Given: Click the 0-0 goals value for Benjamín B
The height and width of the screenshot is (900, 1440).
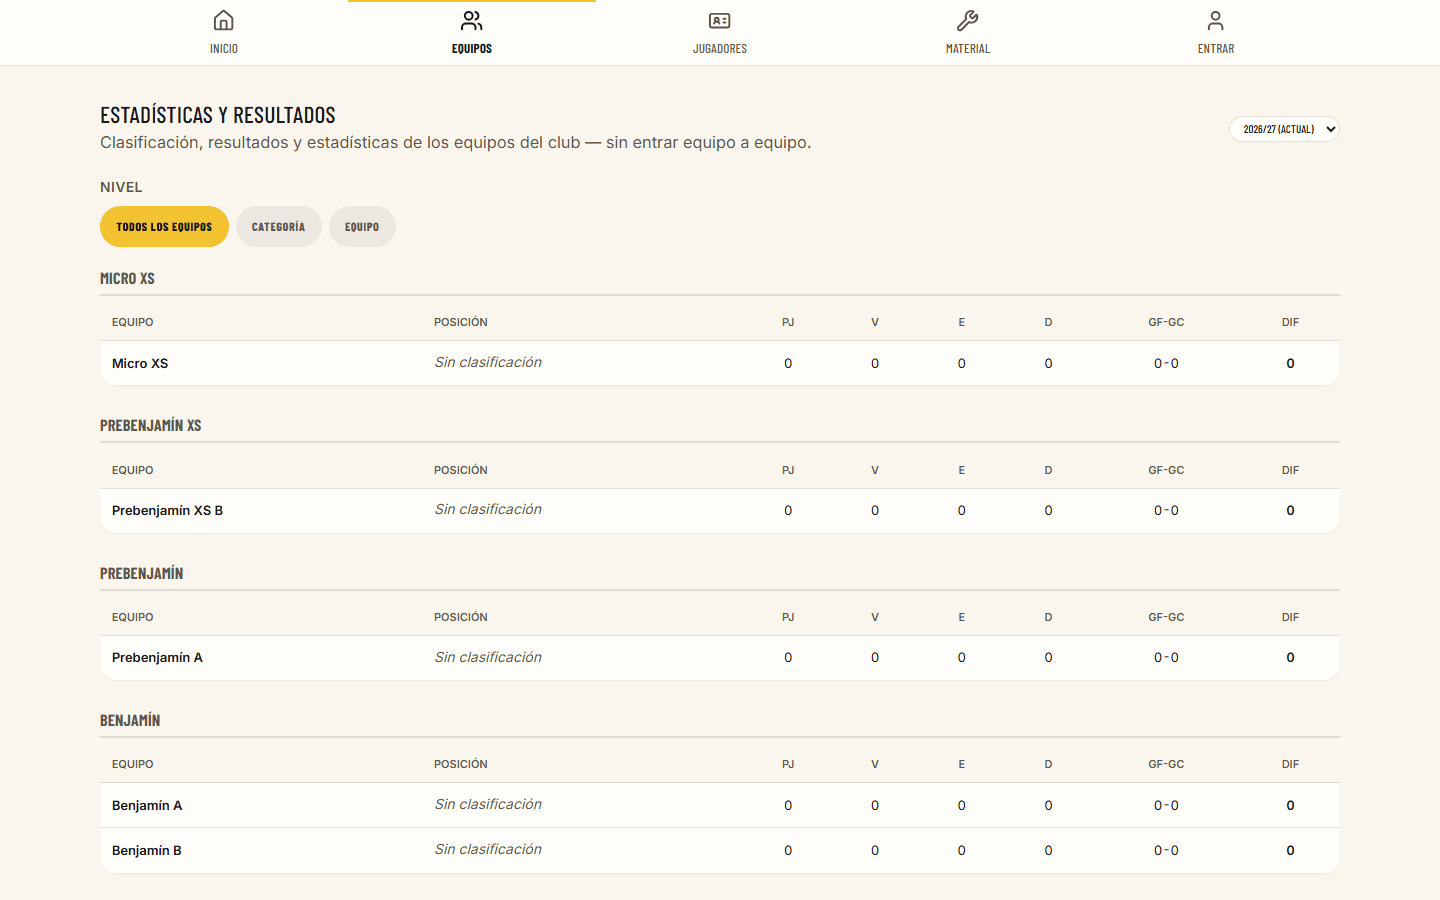Looking at the screenshot, I should click(1166, 850).
